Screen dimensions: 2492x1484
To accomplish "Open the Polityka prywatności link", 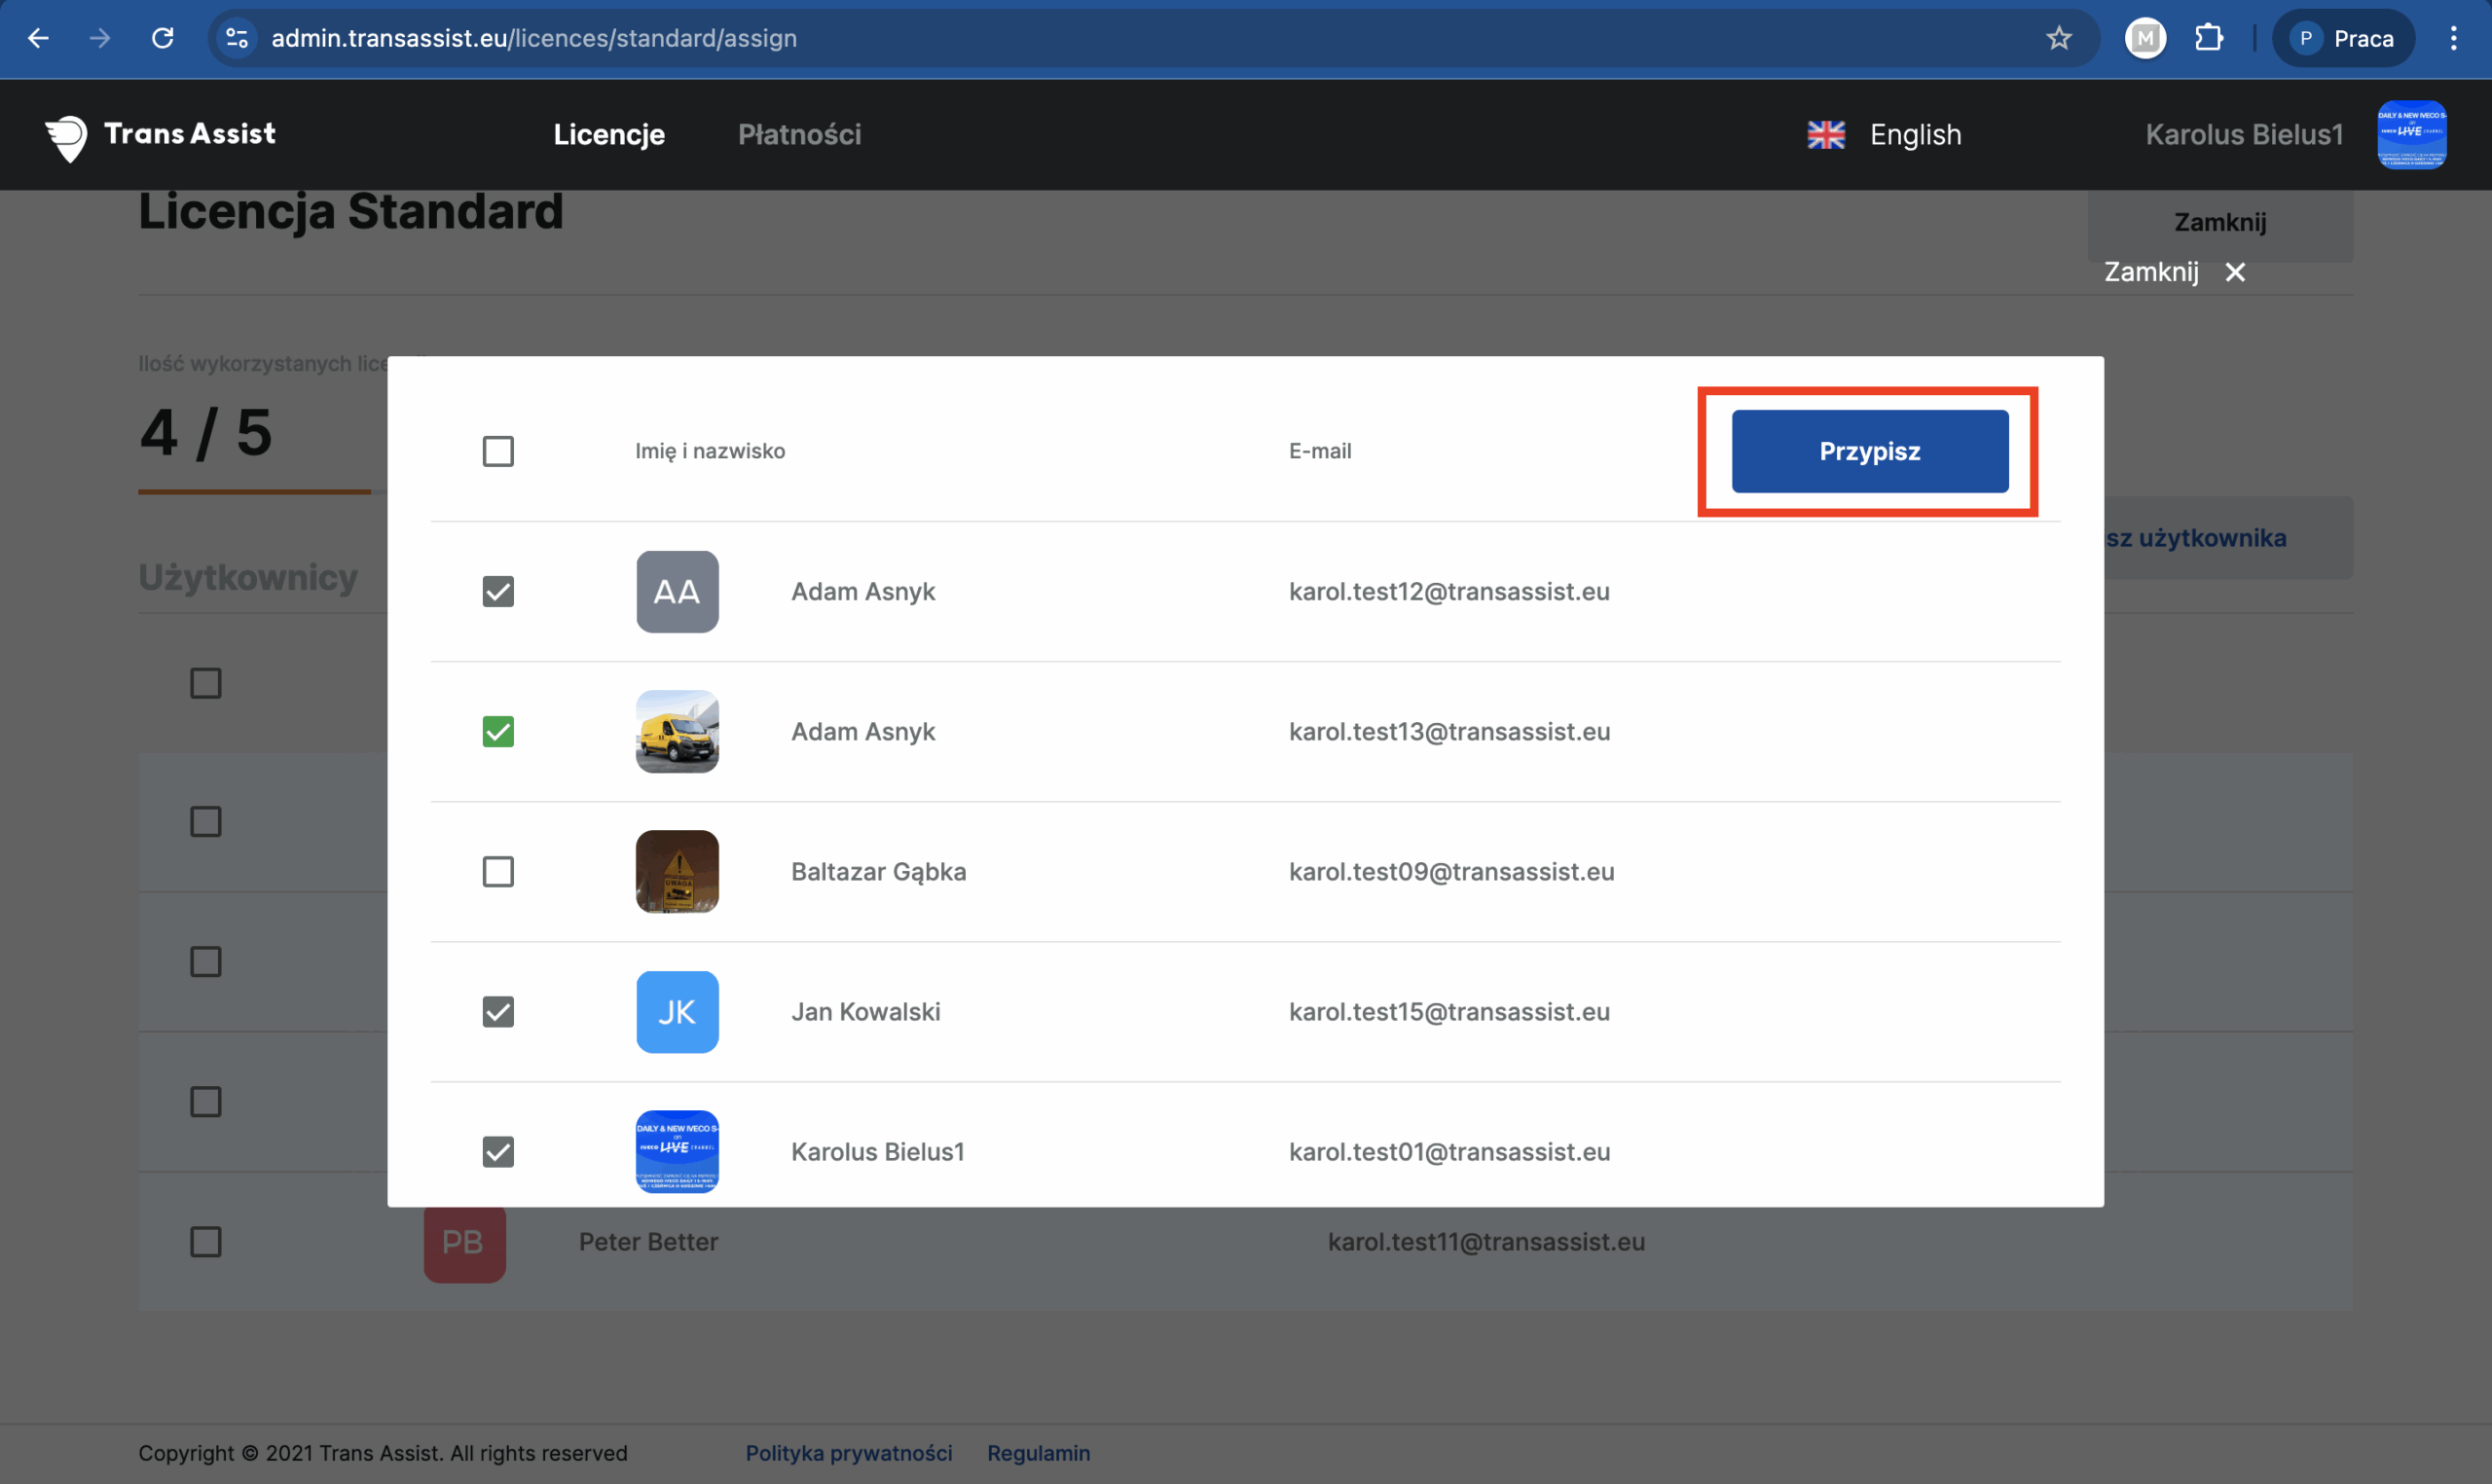I will [x=848, y=1453].
